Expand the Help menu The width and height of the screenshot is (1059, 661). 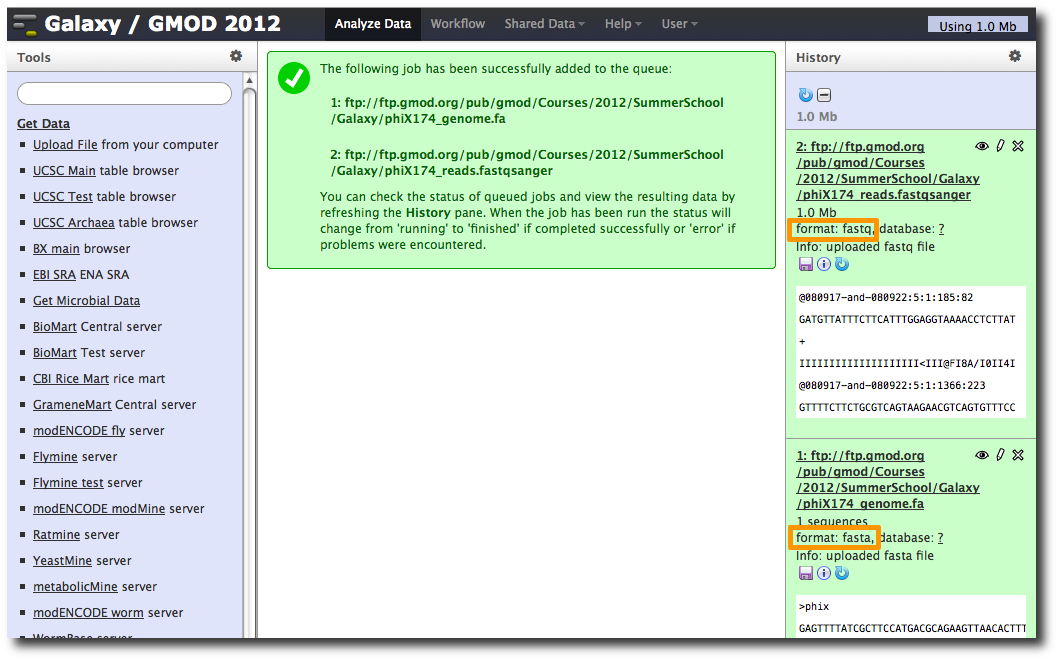point(623,24)
